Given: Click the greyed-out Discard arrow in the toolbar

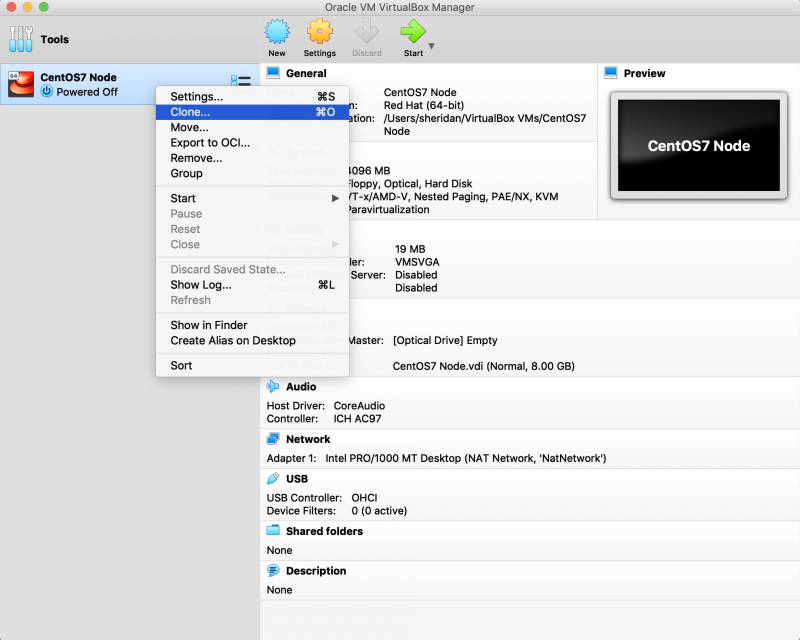Looking at the screenshot, I should click(x=367, y=32).
